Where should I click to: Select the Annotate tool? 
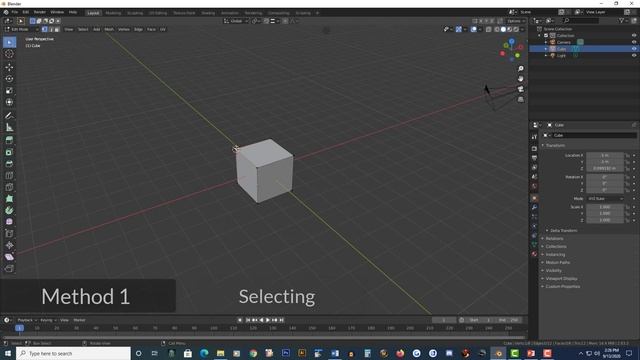point(9,116)
